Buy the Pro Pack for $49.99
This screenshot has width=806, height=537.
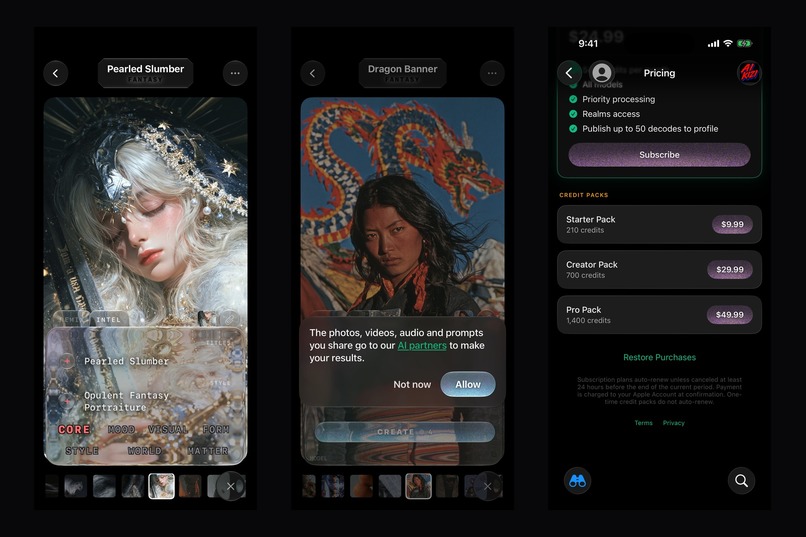[x=730, y=314]
